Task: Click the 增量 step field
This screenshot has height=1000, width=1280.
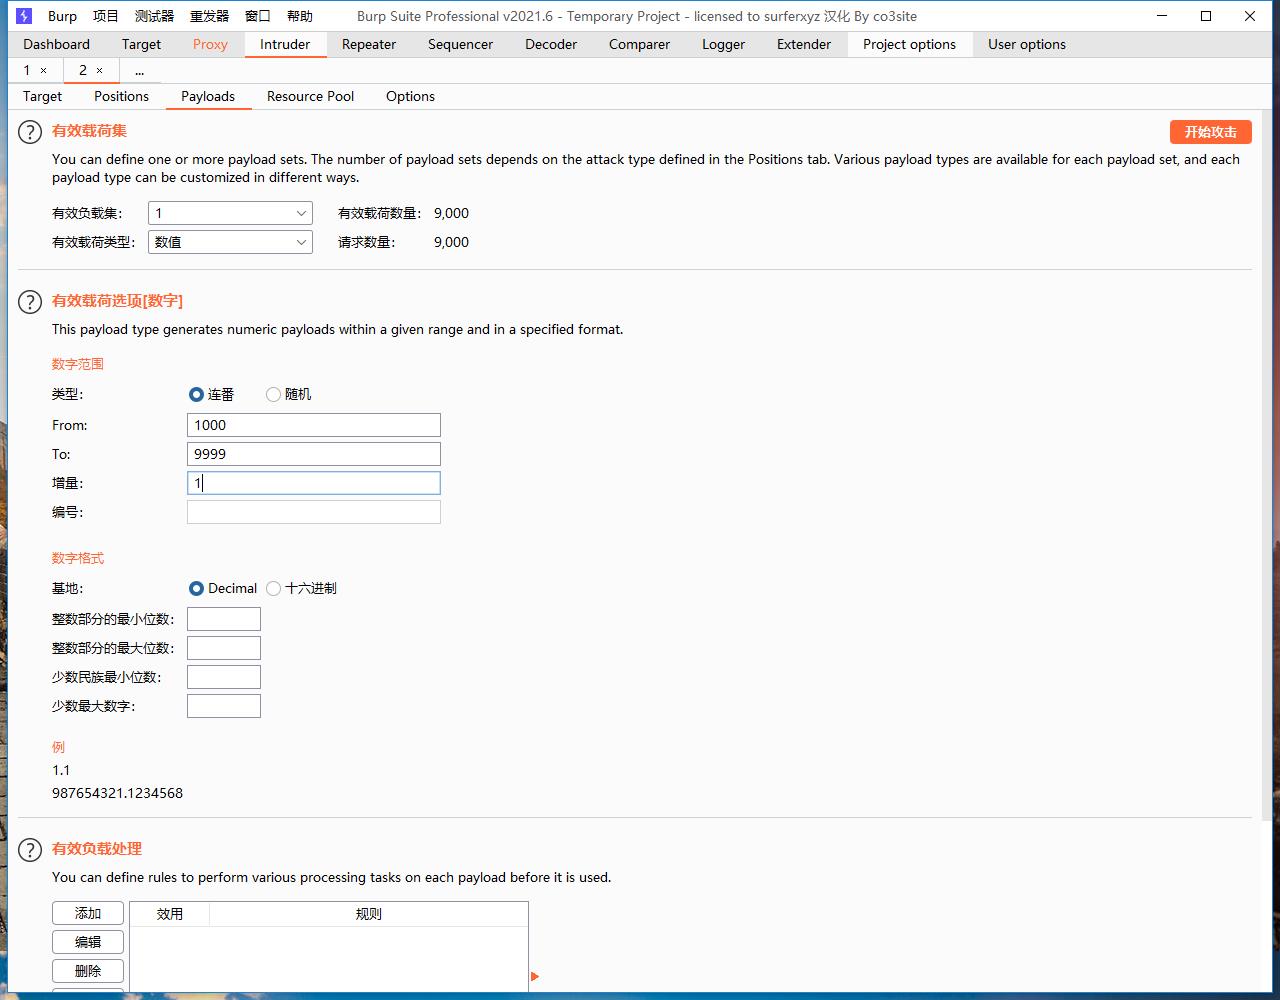Action: pyautogui.click(x=314, y=483)
